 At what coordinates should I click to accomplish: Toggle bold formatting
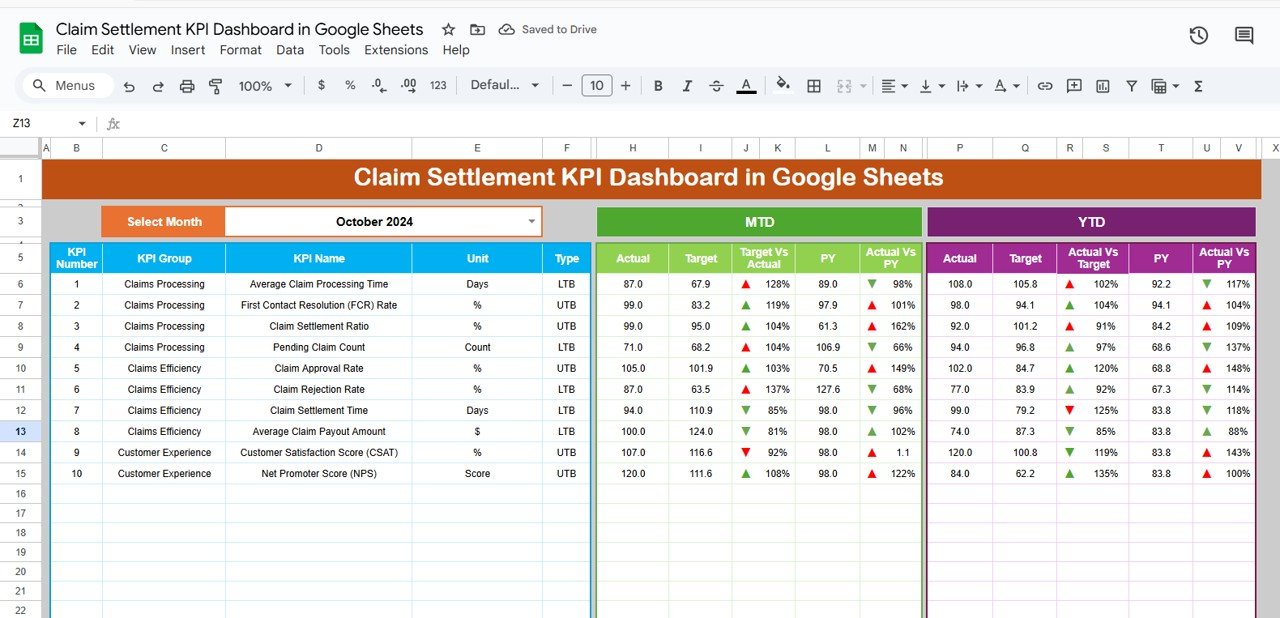tap(658, 86)
